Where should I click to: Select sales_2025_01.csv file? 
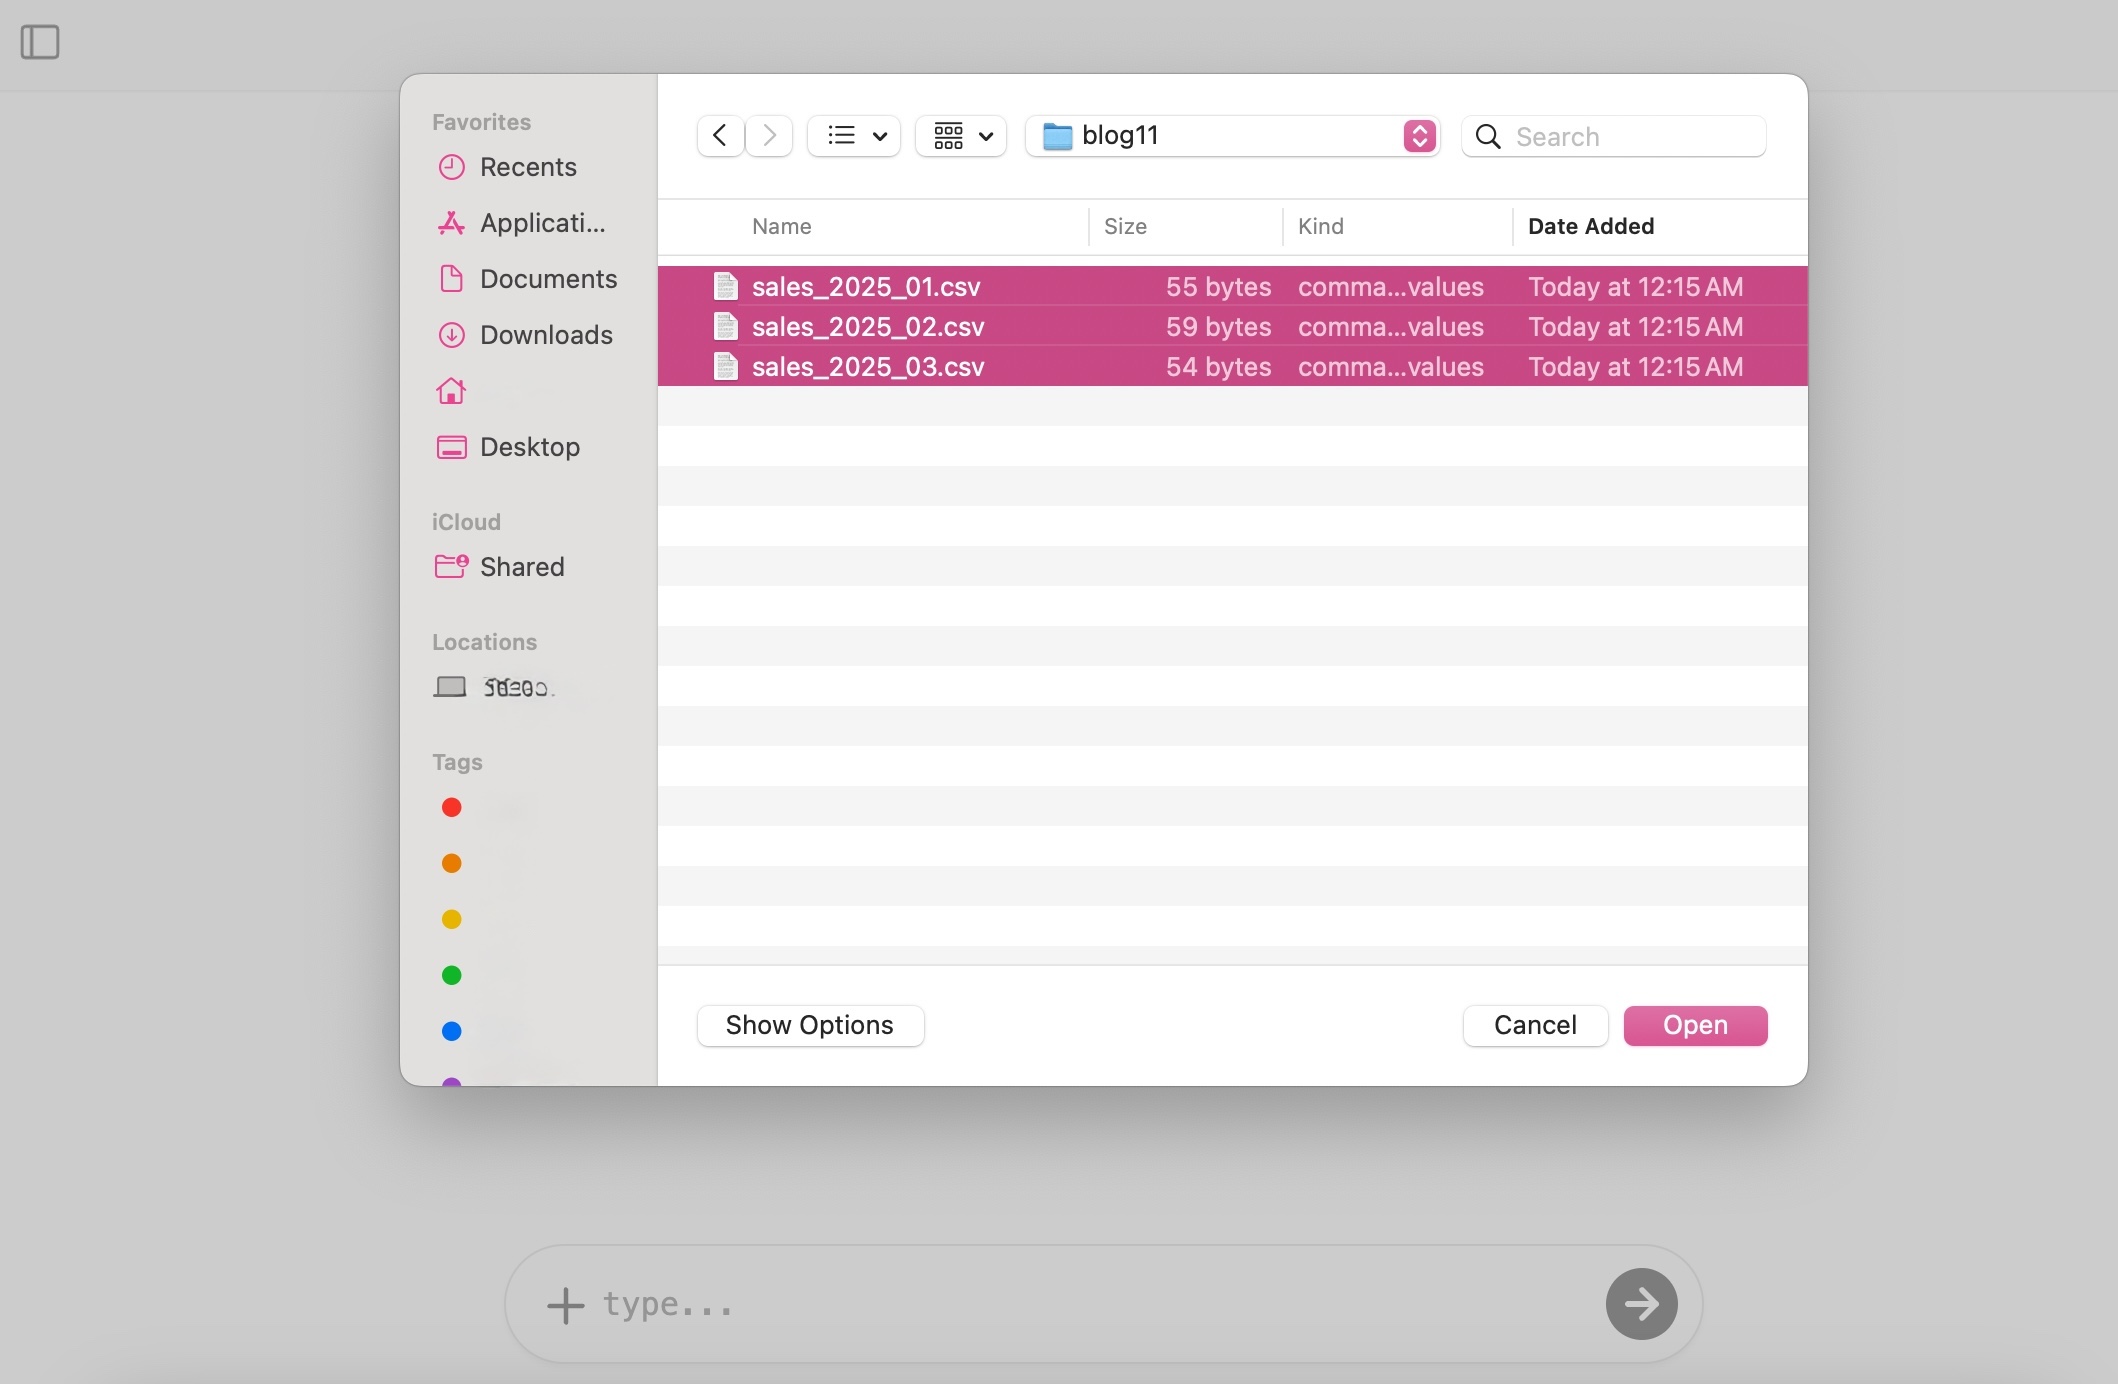pyautogui.click(x=1232, y=287)
